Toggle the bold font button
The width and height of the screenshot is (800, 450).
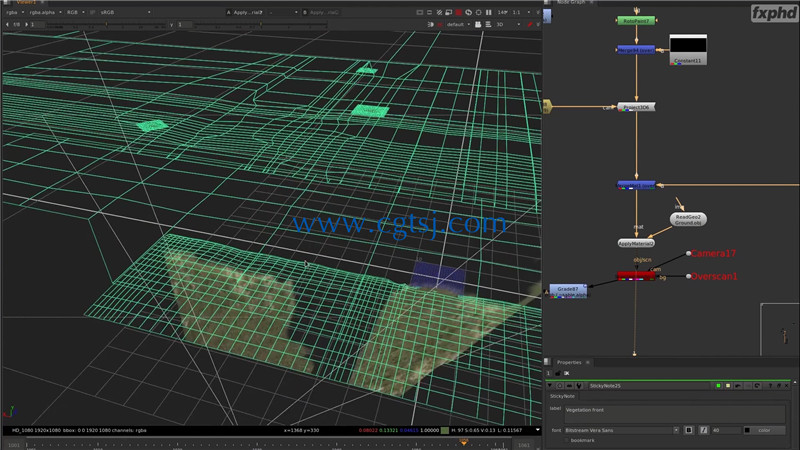pyautogui.click(x=689, y=430)
